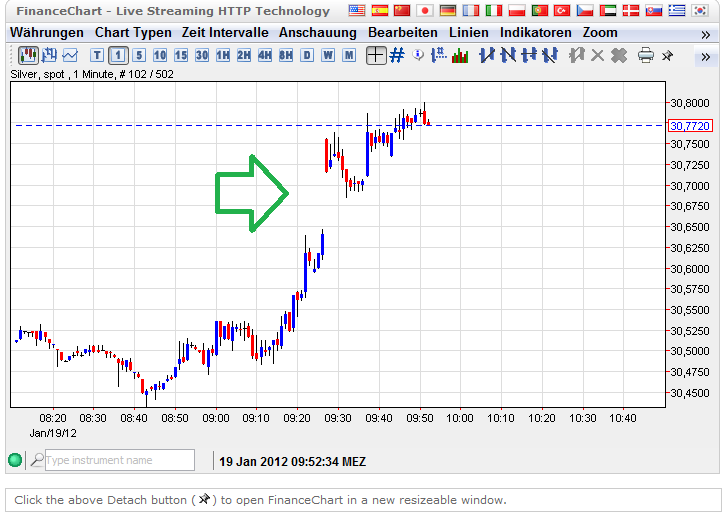
Task: Open the Währungen menu
Action: coord(47,33)
